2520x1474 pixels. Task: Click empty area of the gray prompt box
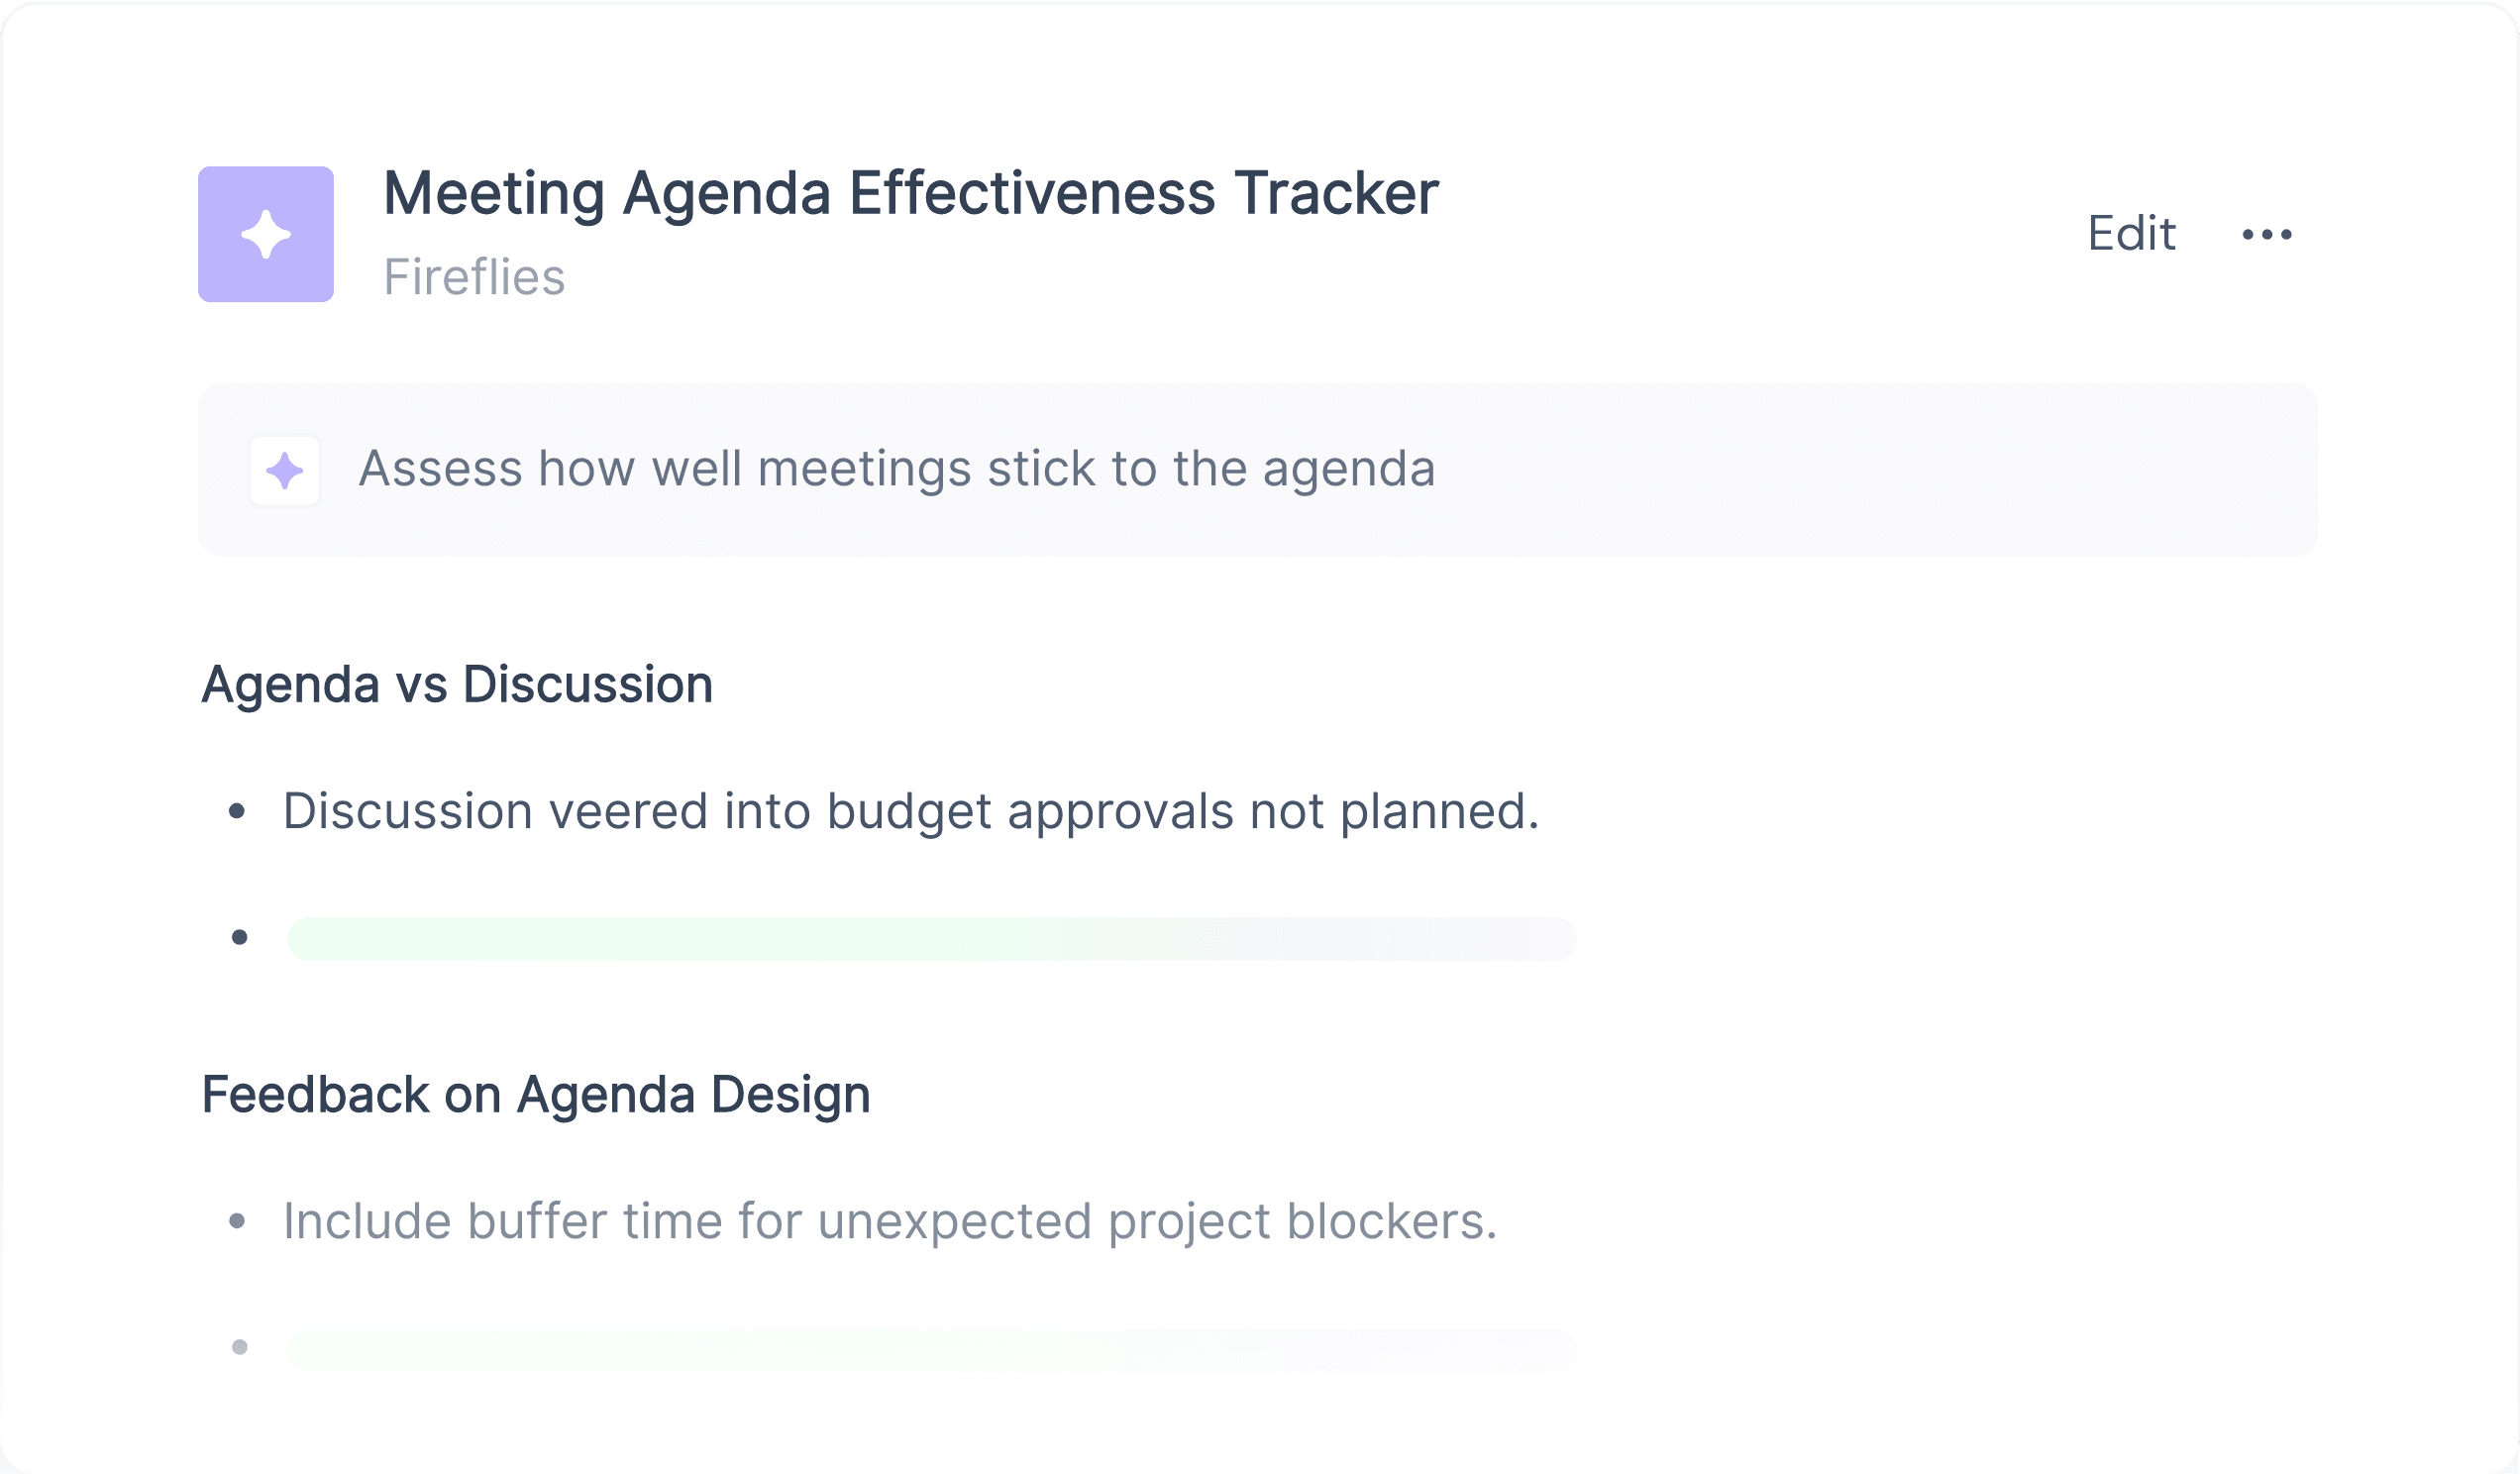1880,470
